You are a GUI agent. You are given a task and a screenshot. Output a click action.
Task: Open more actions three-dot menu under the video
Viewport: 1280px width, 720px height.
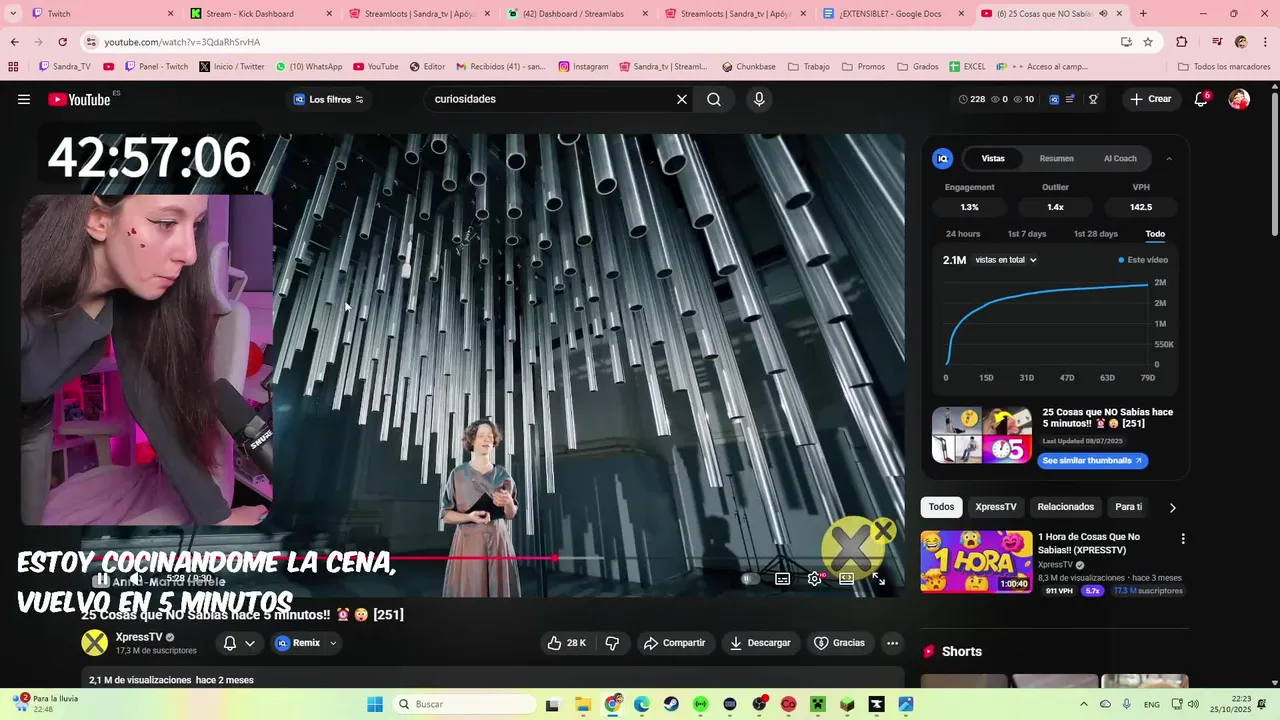pos(893,643)
